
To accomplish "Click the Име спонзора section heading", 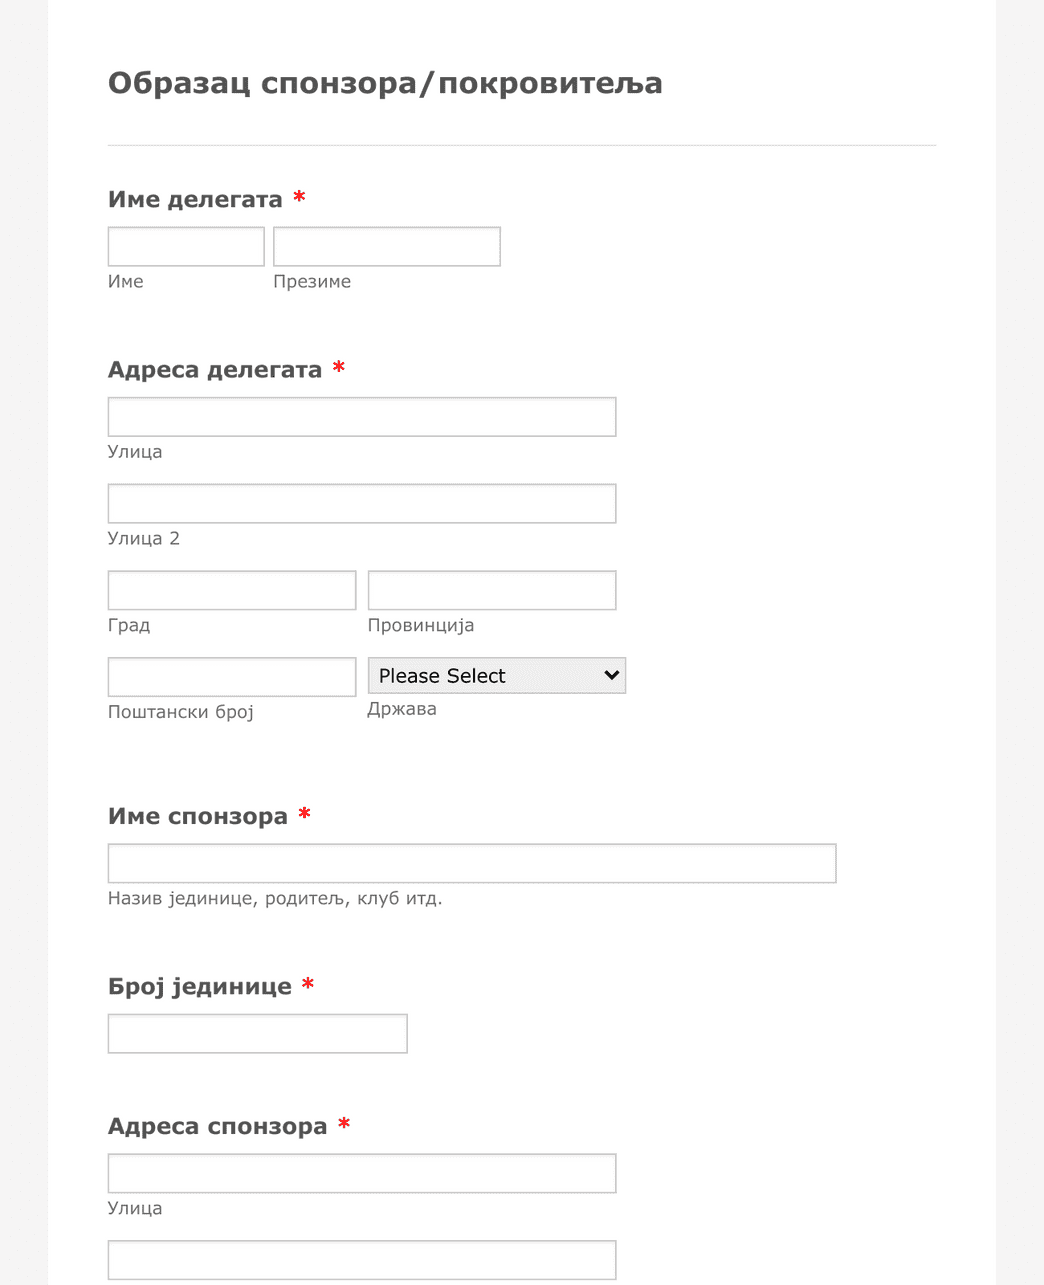I will point(196,815).
